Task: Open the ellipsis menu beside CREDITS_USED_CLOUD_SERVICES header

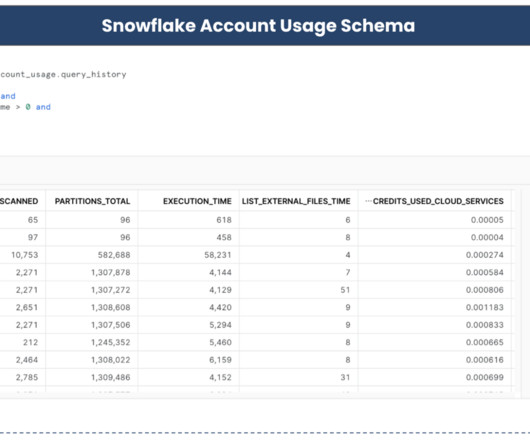Action: [368, 201]
